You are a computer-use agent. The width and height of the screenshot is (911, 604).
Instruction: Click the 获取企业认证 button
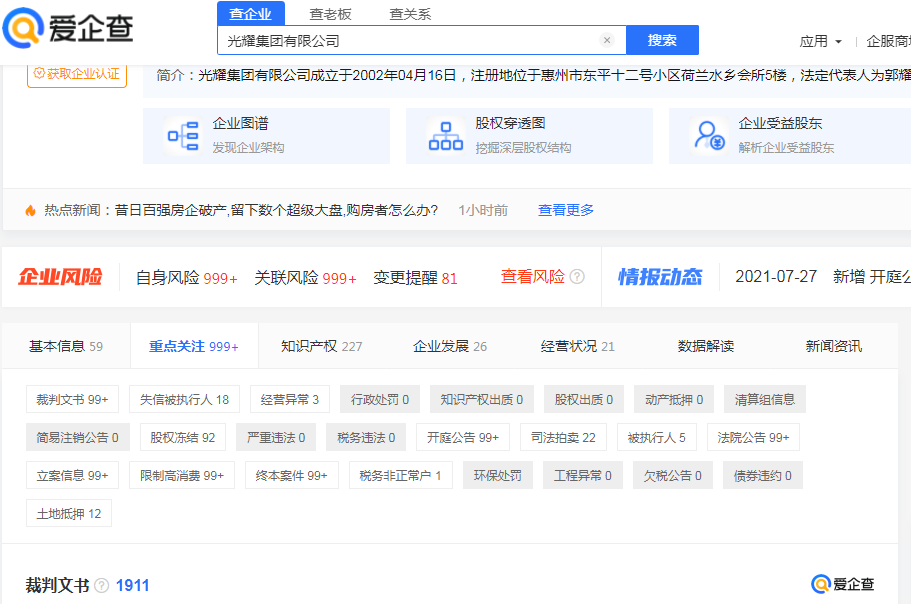77,73
